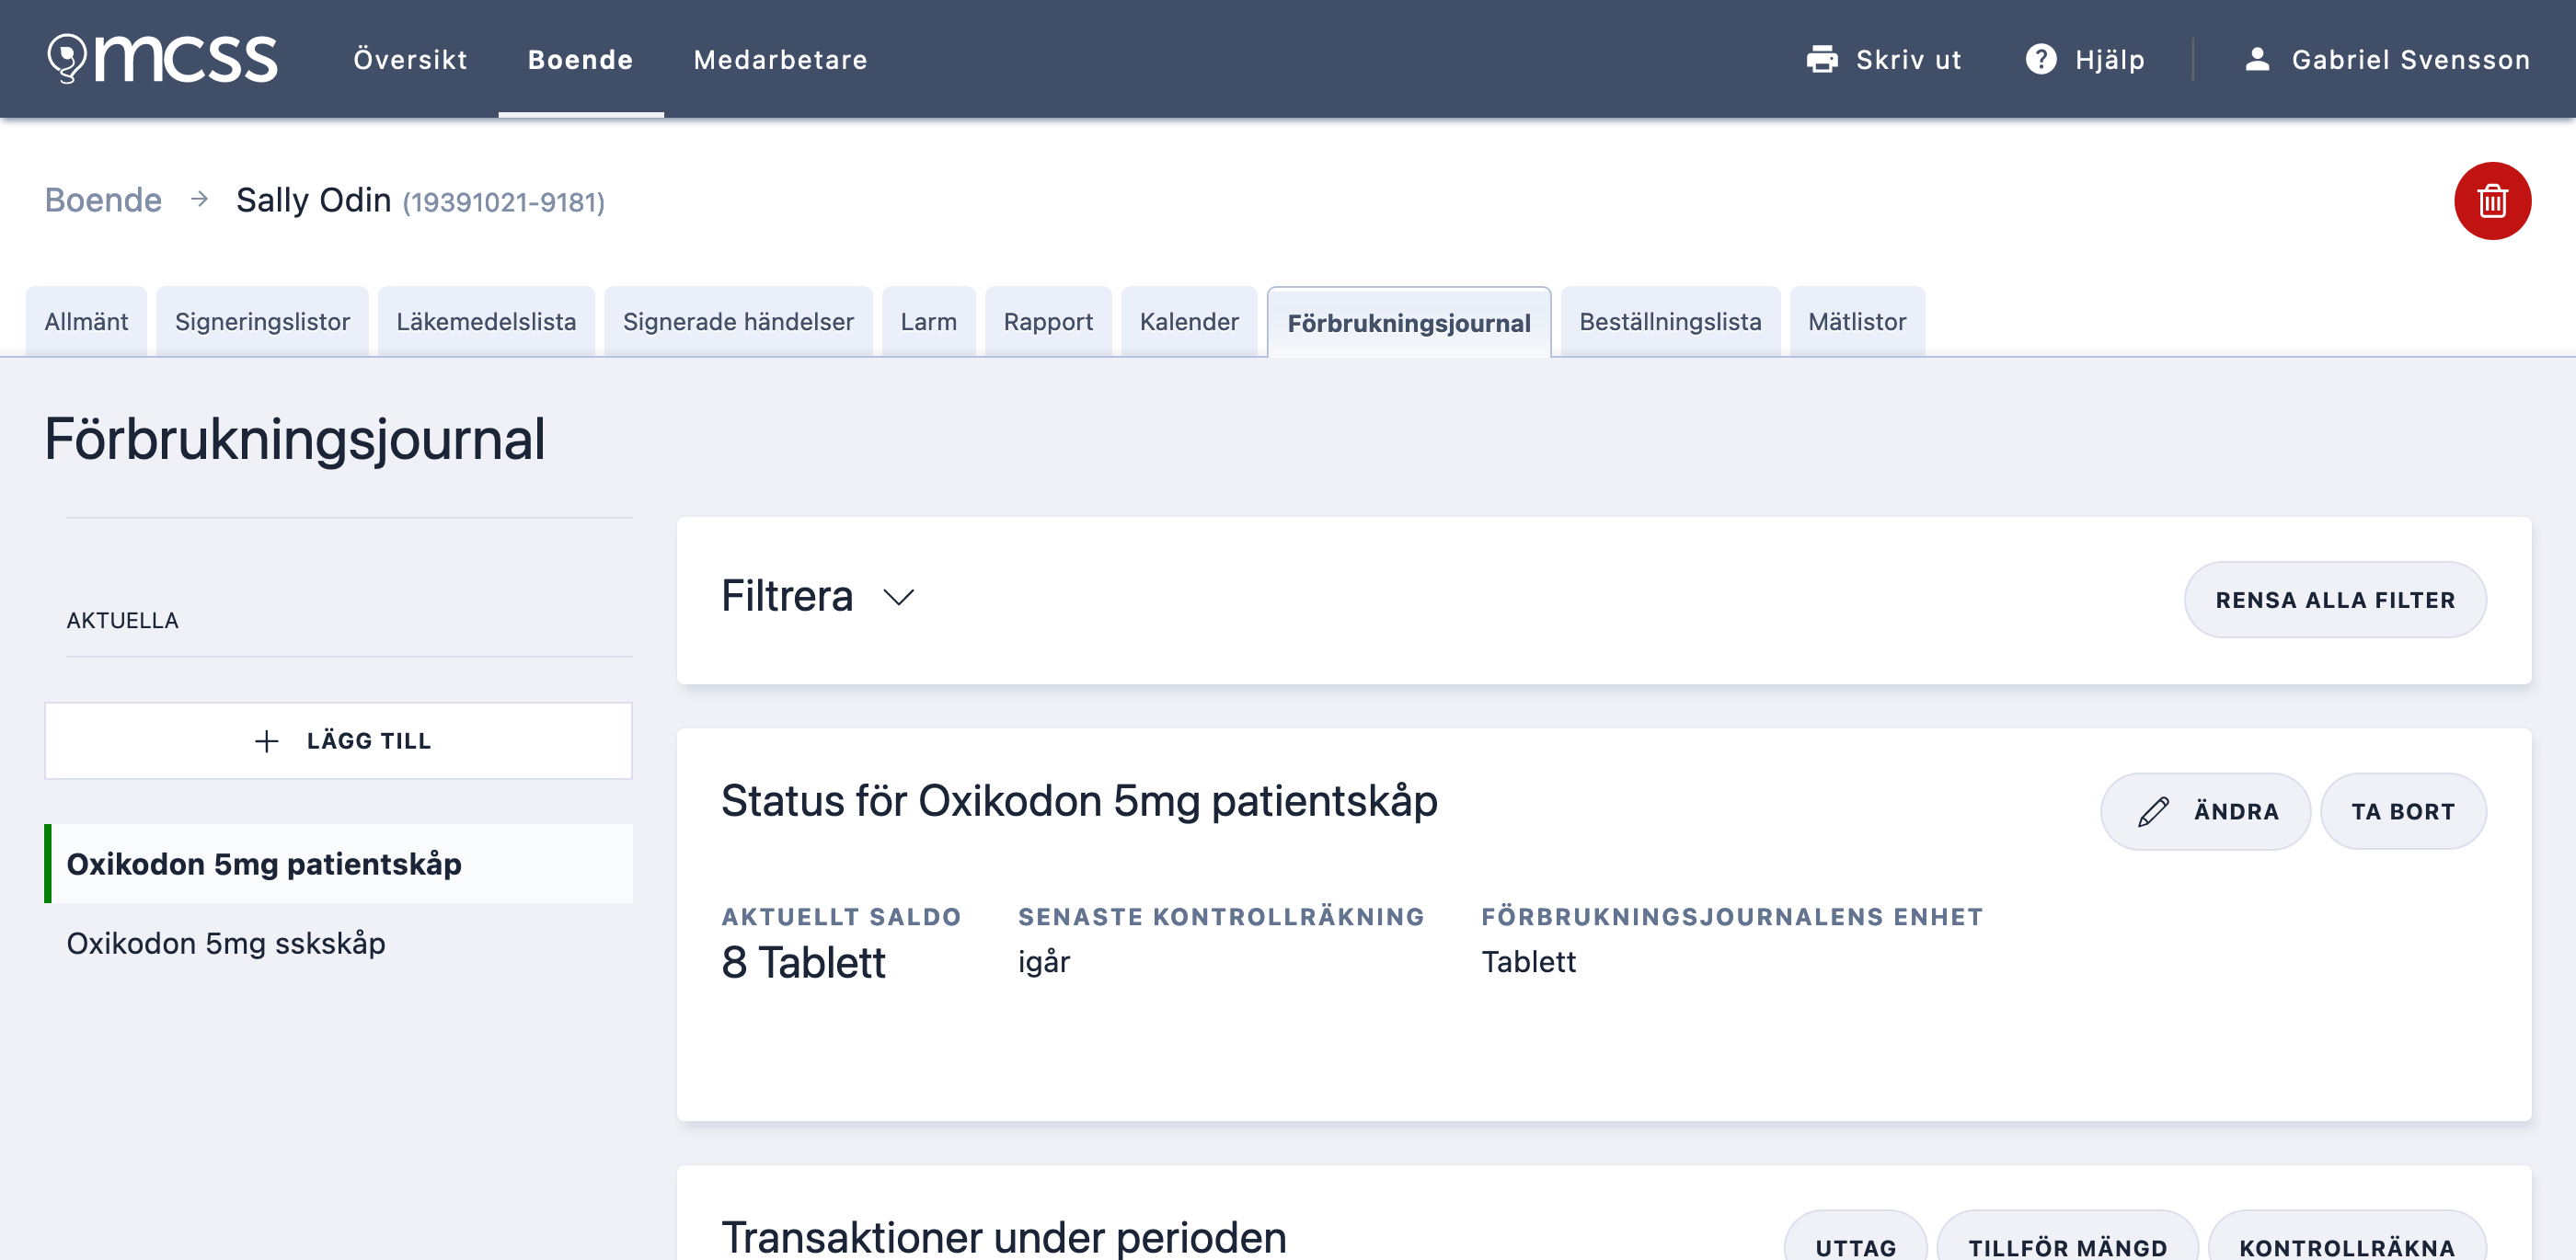
Task: Open the Signerade händelser tab
Action: pos(738,321)
